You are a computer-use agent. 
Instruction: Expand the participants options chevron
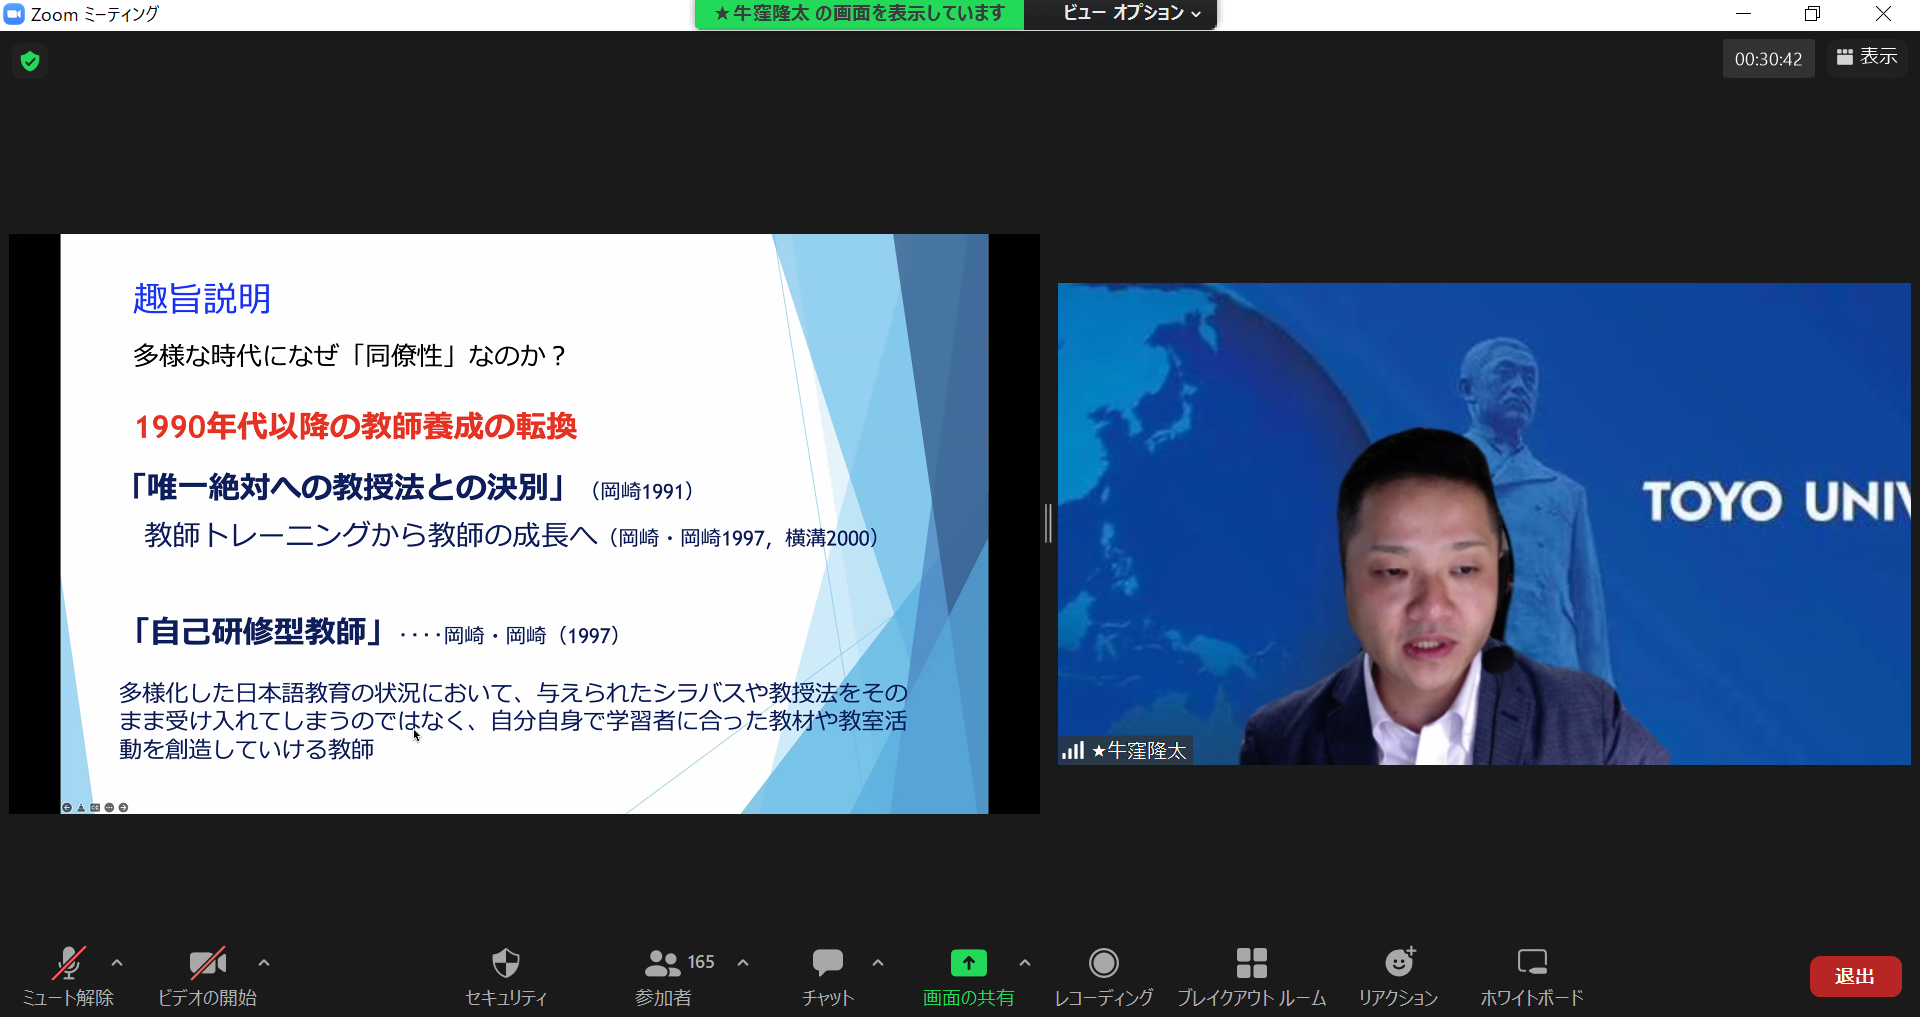point(743,963)
